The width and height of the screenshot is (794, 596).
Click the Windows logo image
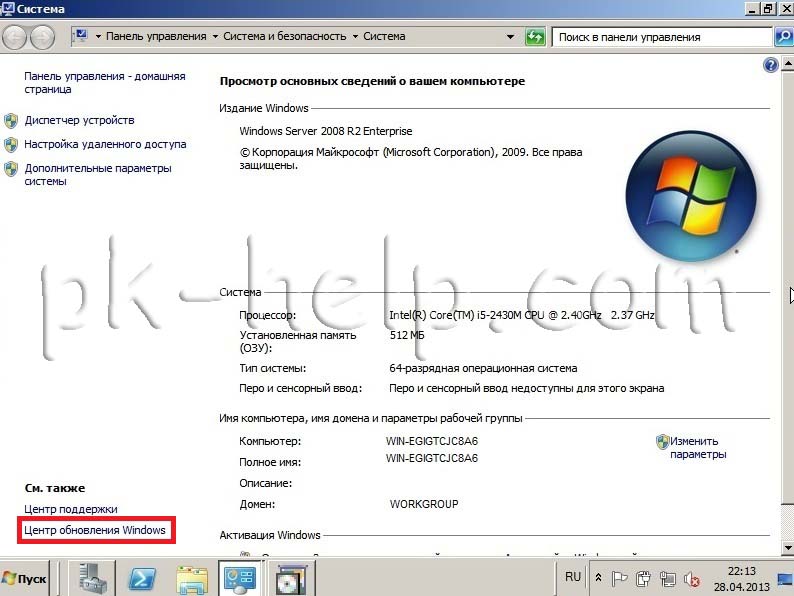point(691,196)
